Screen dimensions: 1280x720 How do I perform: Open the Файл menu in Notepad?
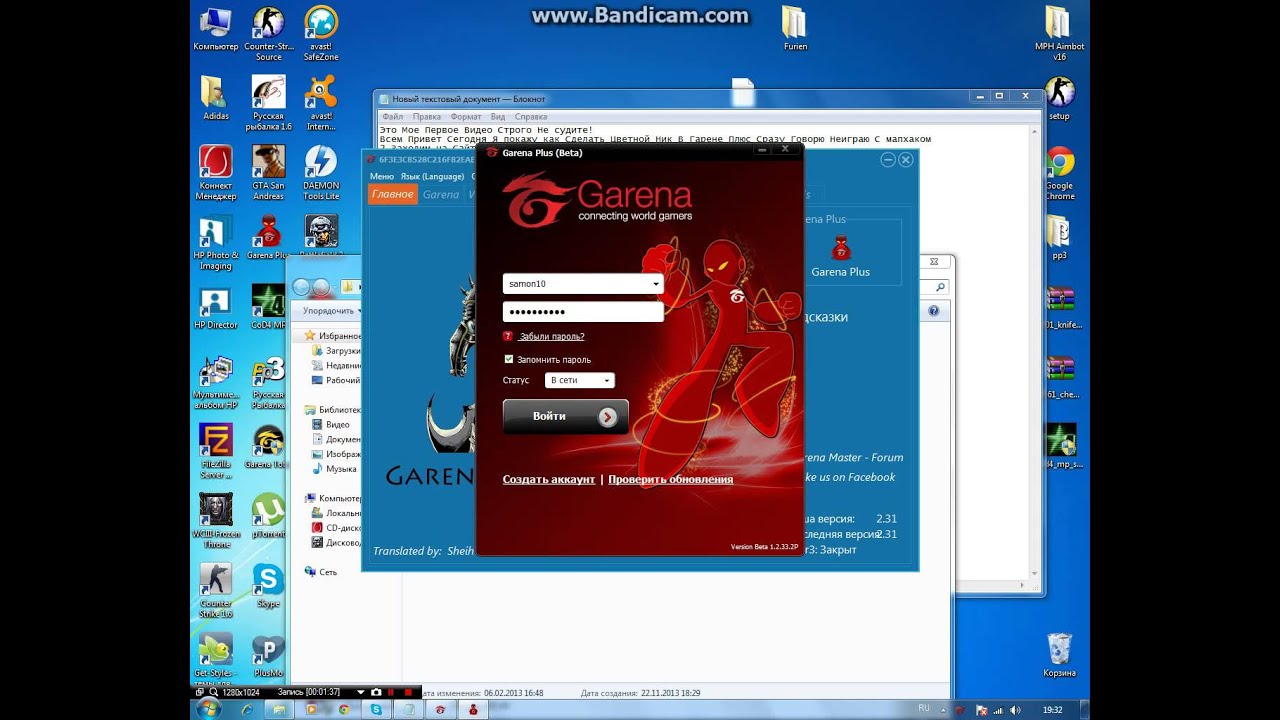[x=392, y=116]
